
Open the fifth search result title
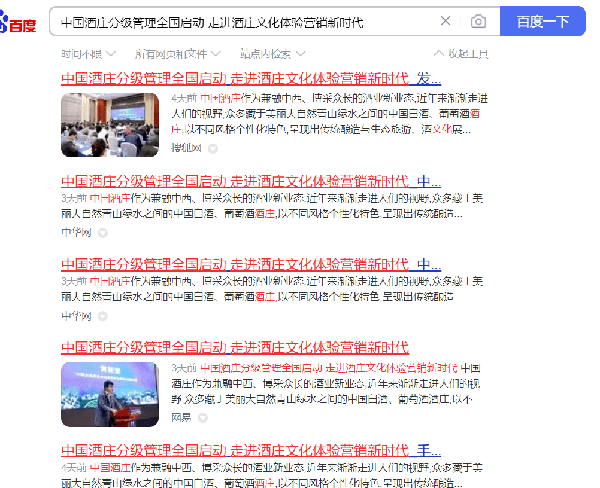[x=251, y=449]
